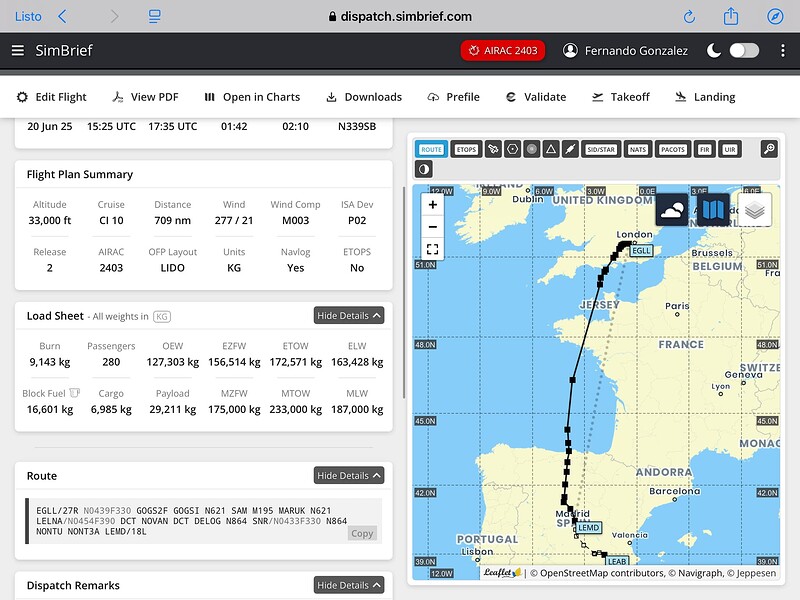The width and height of the screenshot is (800, 600).
Task: Toggle the aircraft traffic layer icon
Action: [x=493, y=149]
